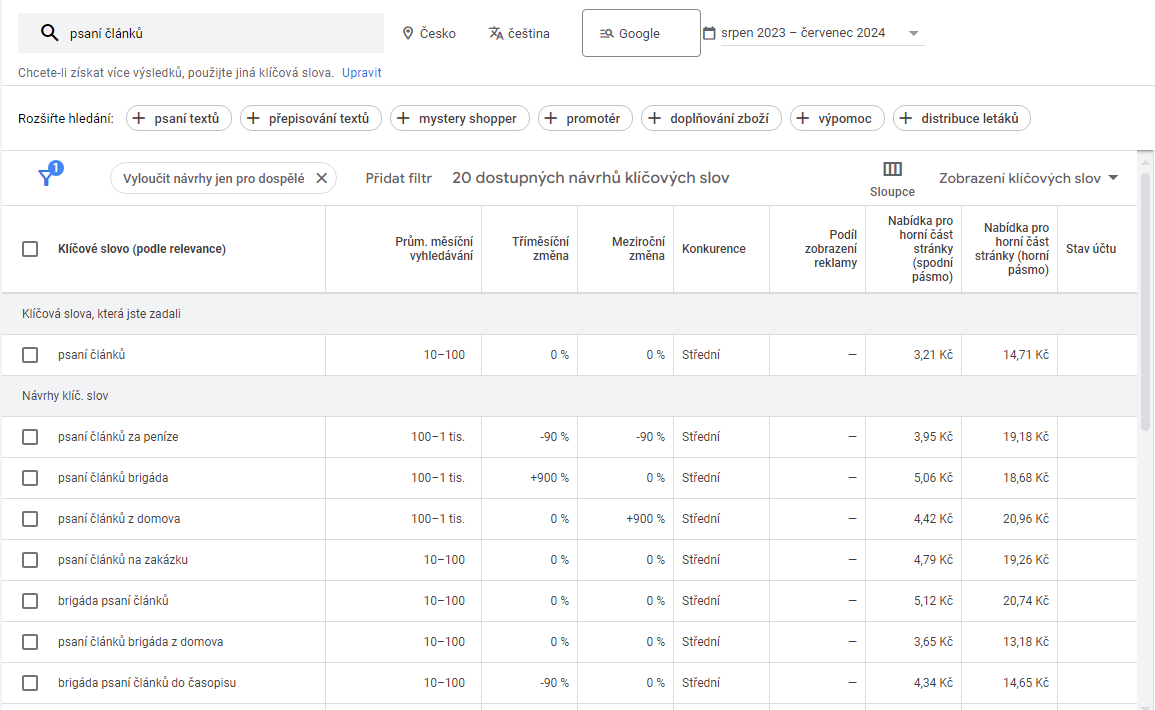Click the calendar icon before date range
Screen dimensions: 1155x710
click(x=709, y=33)
